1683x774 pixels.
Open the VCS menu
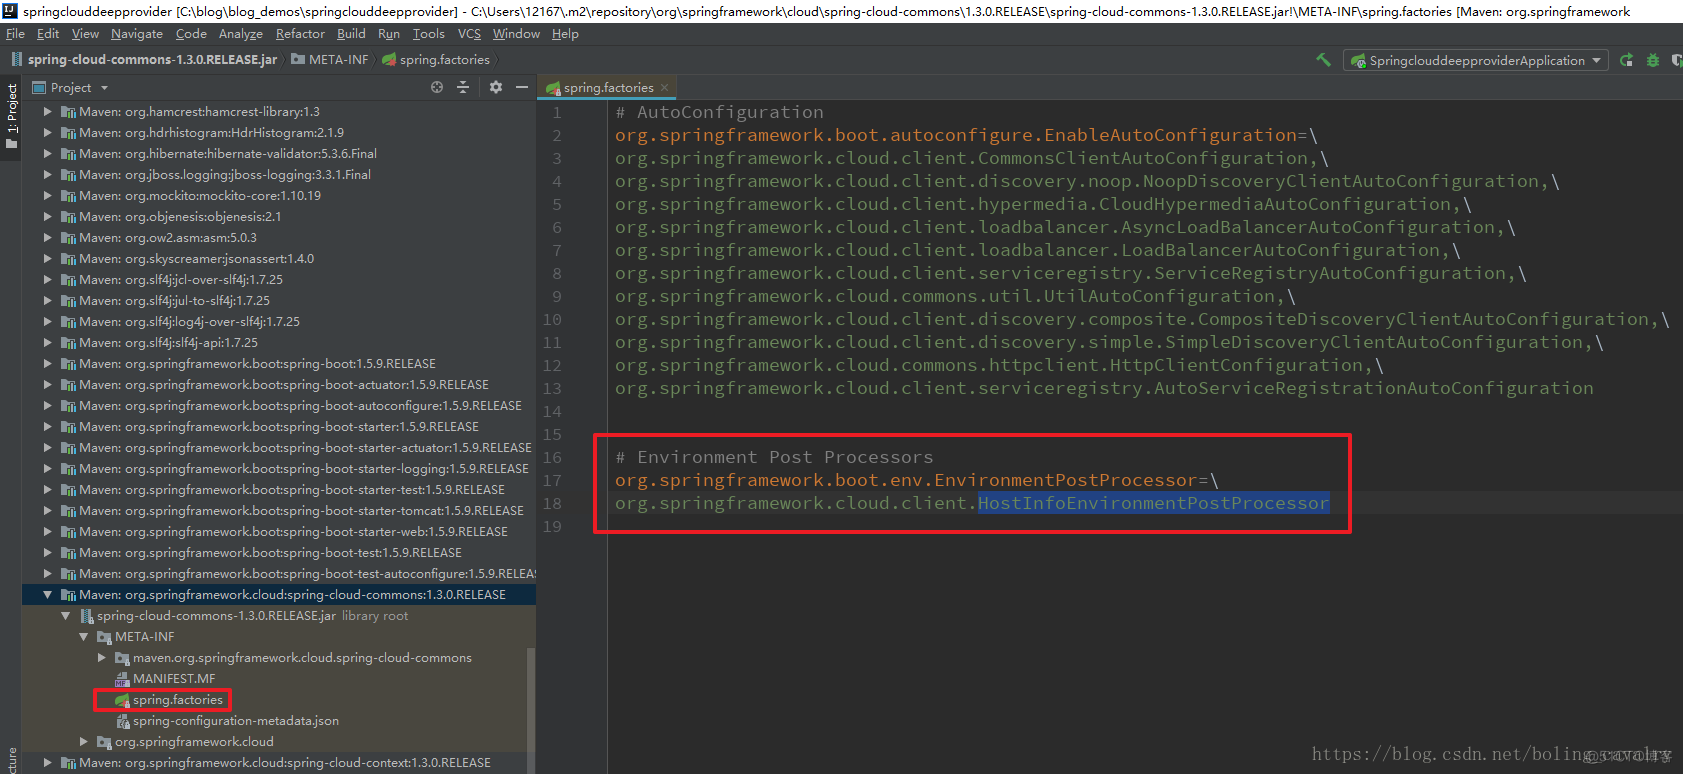tap(469, 34)
